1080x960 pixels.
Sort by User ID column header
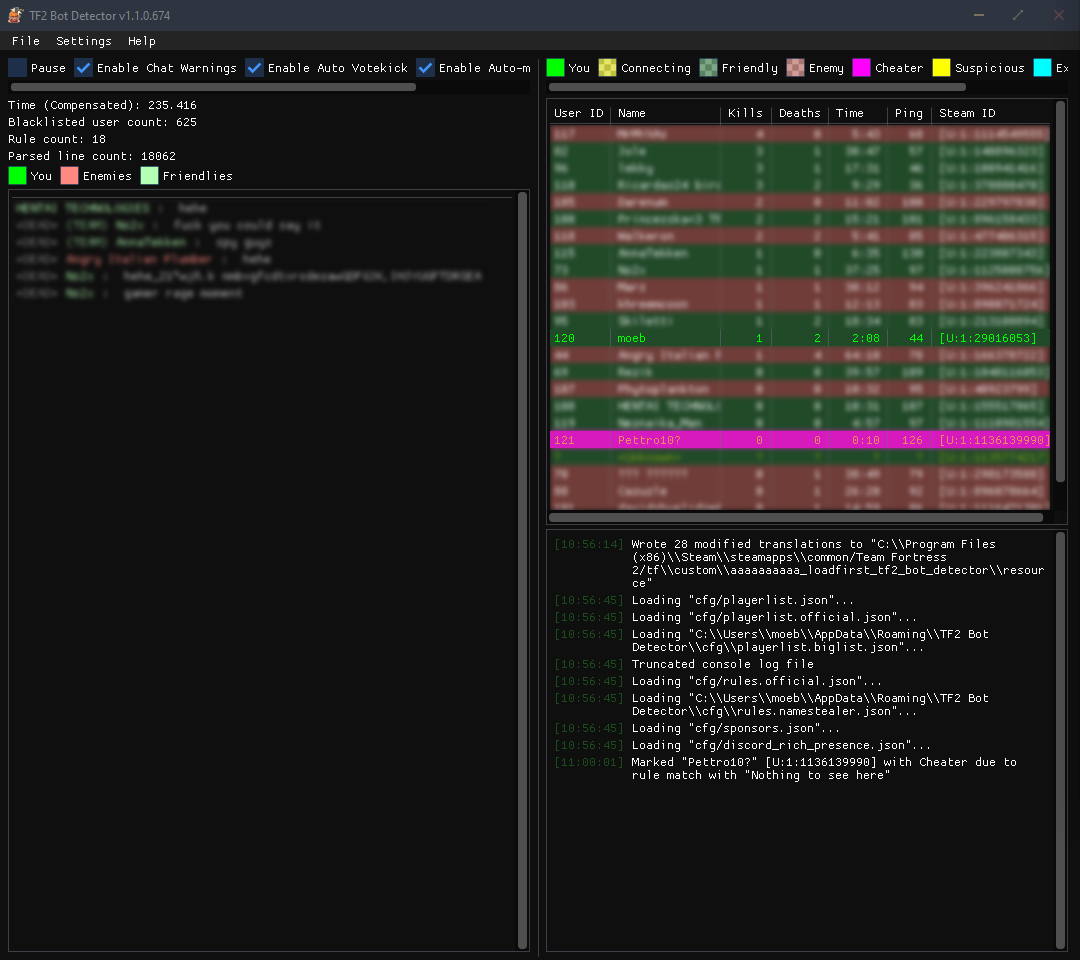point(579,114)
